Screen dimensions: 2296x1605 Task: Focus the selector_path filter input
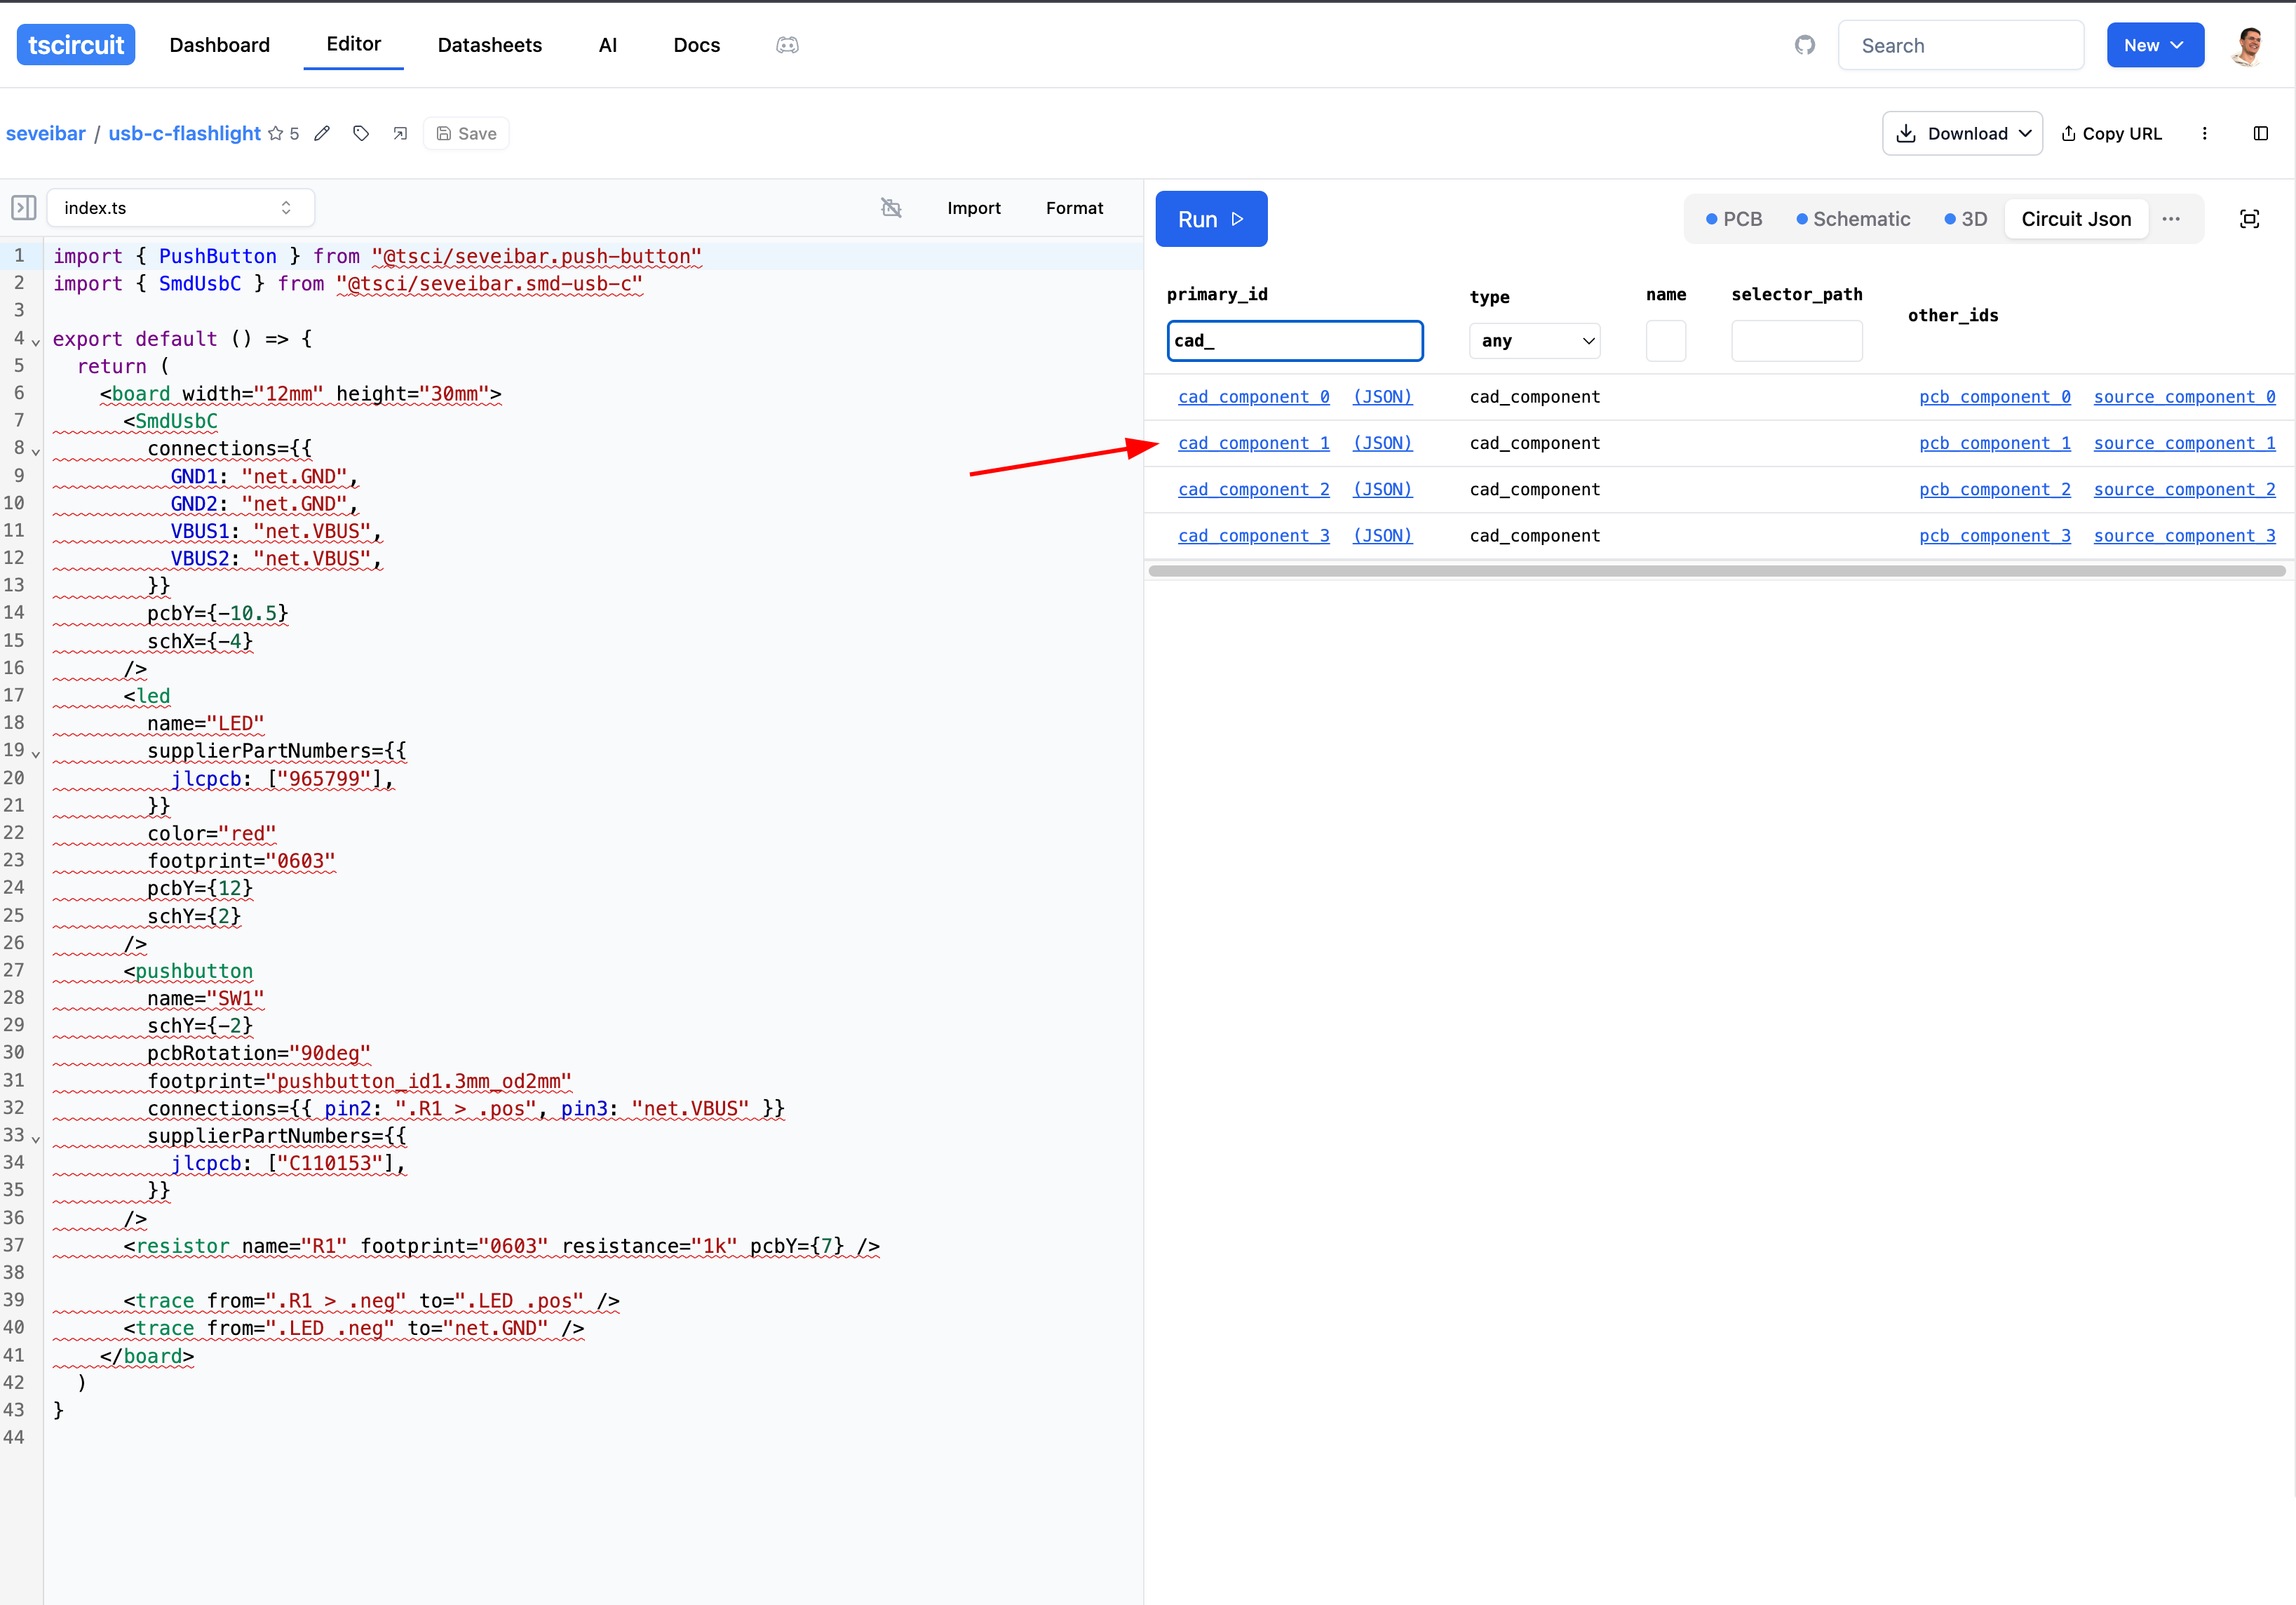point(1796,341)
